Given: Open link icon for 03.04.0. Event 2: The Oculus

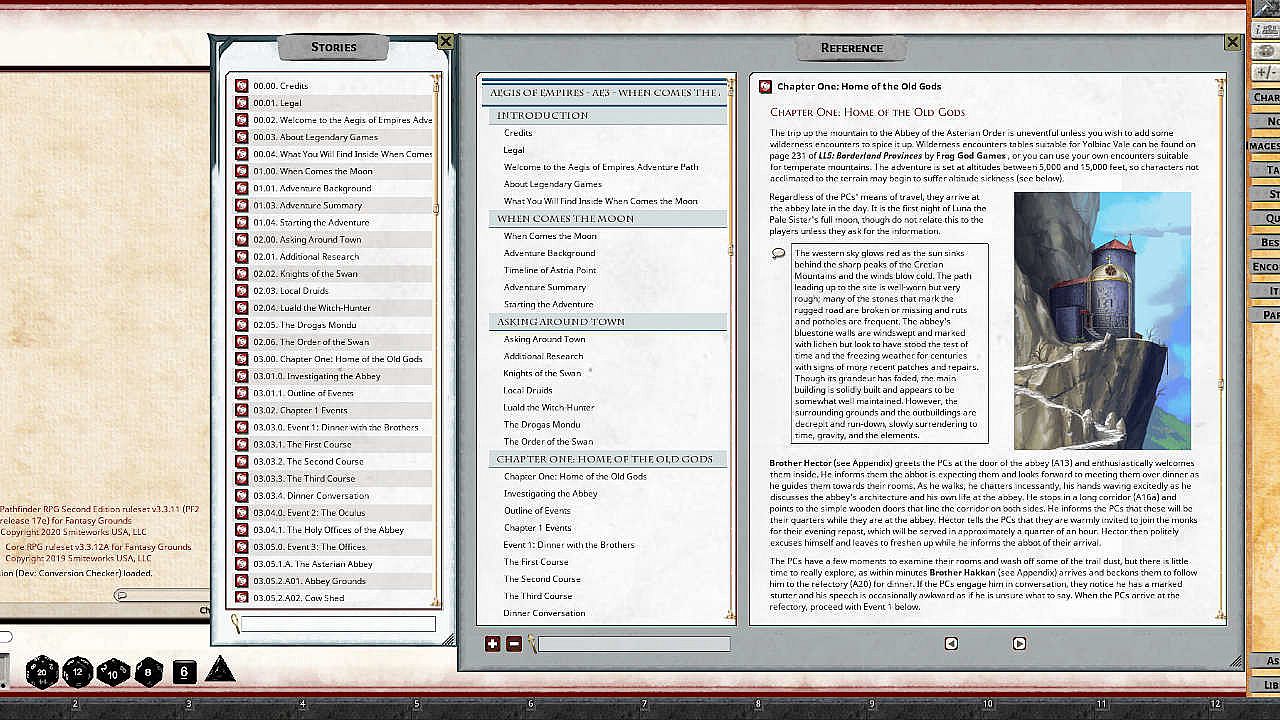Looking at the screenshot, I should point(242,512).
